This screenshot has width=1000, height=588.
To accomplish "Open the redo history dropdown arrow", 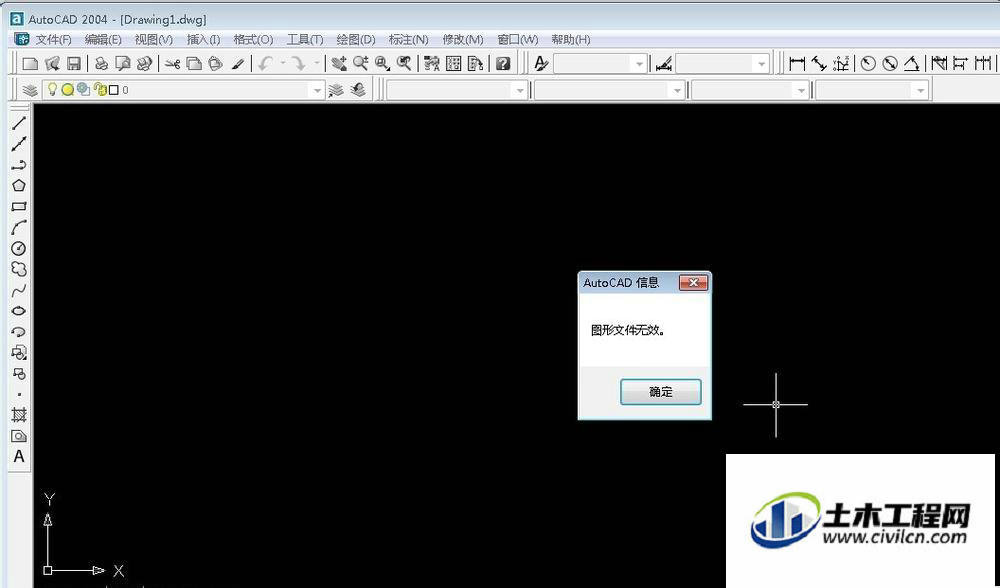I will tap(316, 63).
